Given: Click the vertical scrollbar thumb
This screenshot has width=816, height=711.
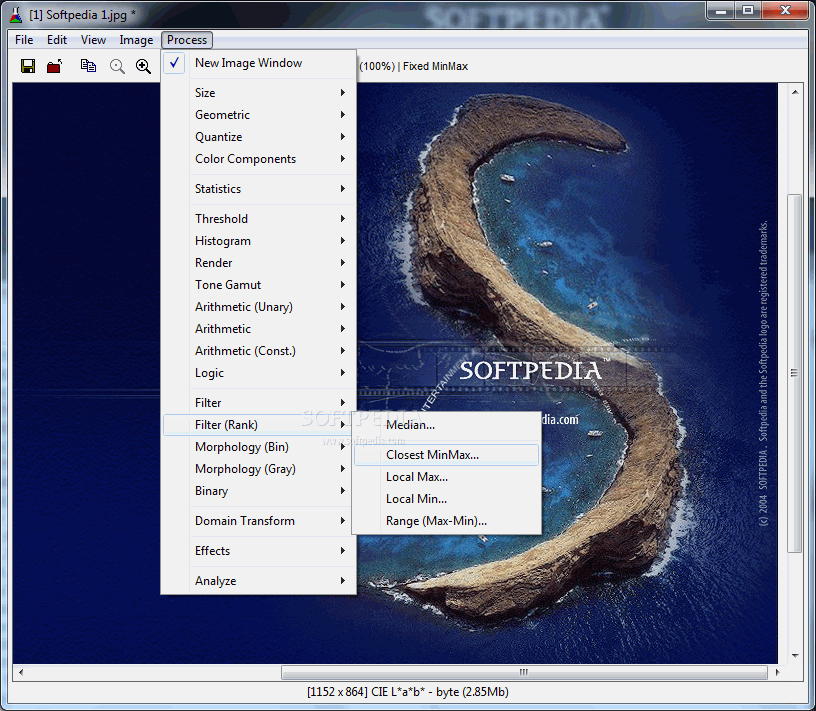Looking at the screenshot, I should [794, 373].
